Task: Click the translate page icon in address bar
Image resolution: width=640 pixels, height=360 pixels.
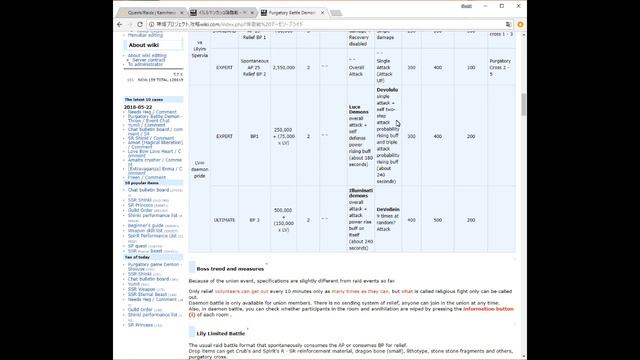Action: click(508, 24)
